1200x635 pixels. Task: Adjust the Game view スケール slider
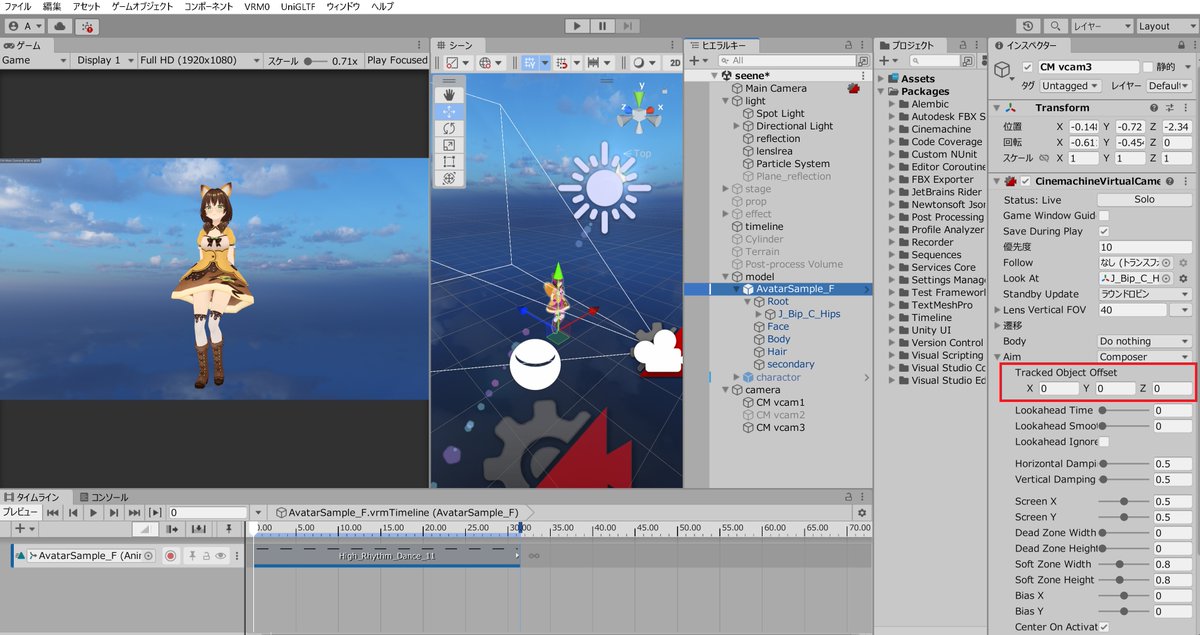[315, 61]
